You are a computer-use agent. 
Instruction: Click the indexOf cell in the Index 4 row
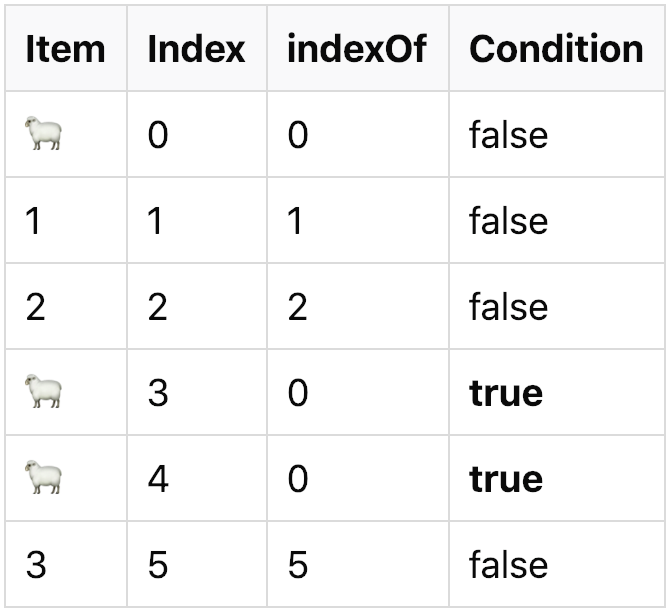tap(298, 479)
